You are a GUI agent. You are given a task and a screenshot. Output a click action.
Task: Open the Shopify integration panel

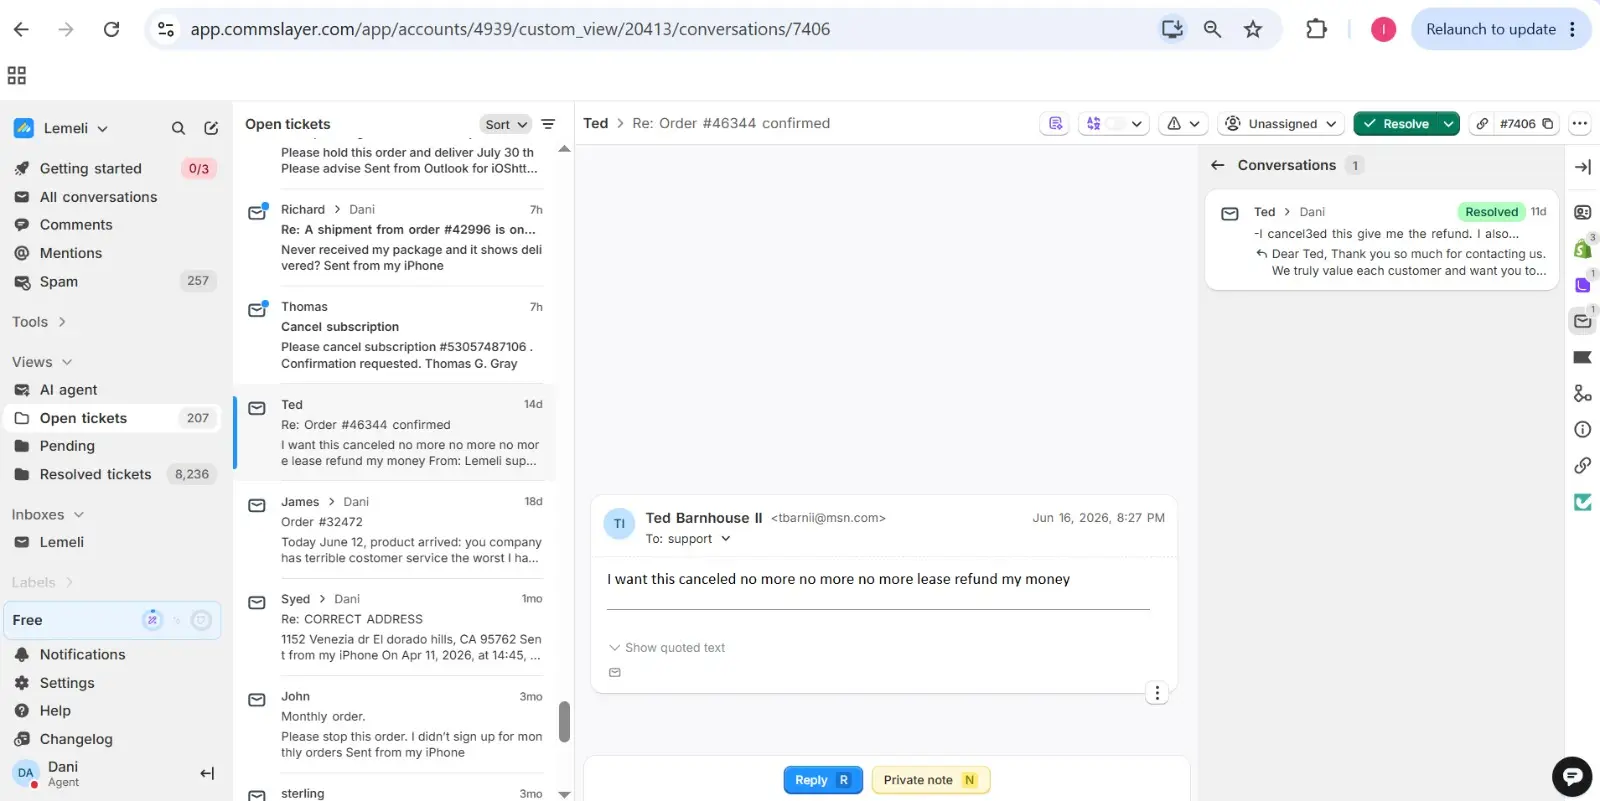point(1583,248)
